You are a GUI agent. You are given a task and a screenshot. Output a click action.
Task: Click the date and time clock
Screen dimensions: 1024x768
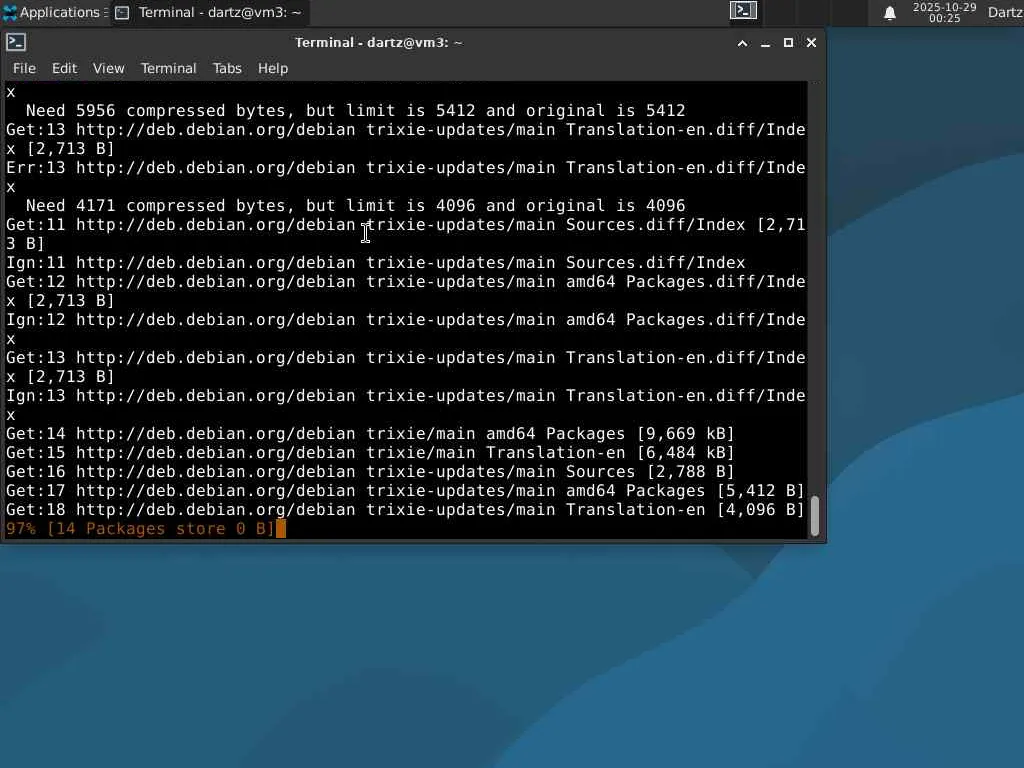(944, 12)
